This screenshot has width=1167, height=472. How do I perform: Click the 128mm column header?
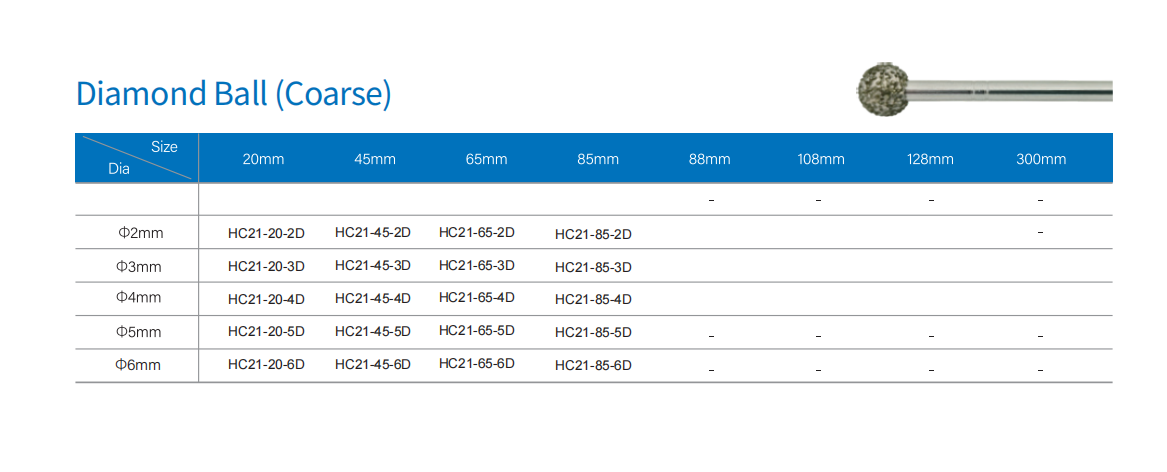pos(930,159)
